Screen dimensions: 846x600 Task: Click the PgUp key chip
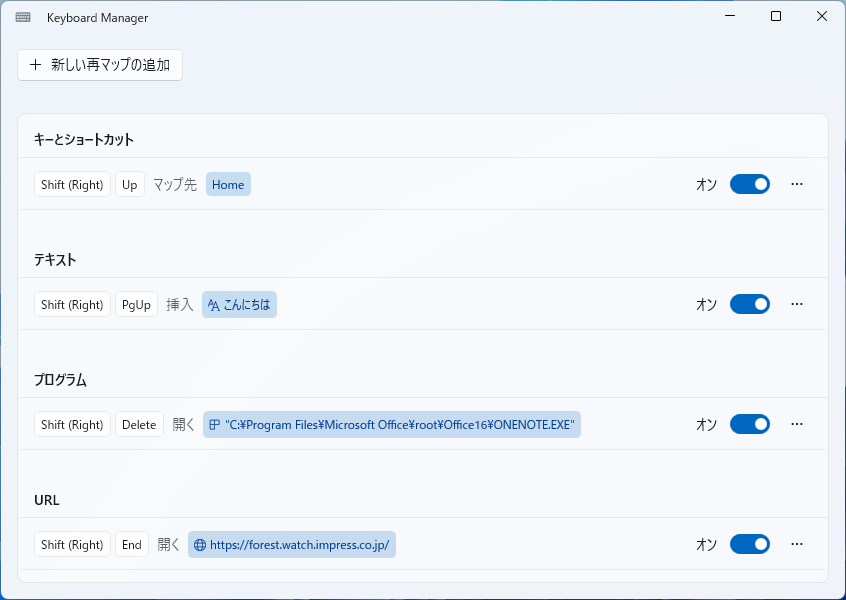pyautogui.click(x=136, y=305)
